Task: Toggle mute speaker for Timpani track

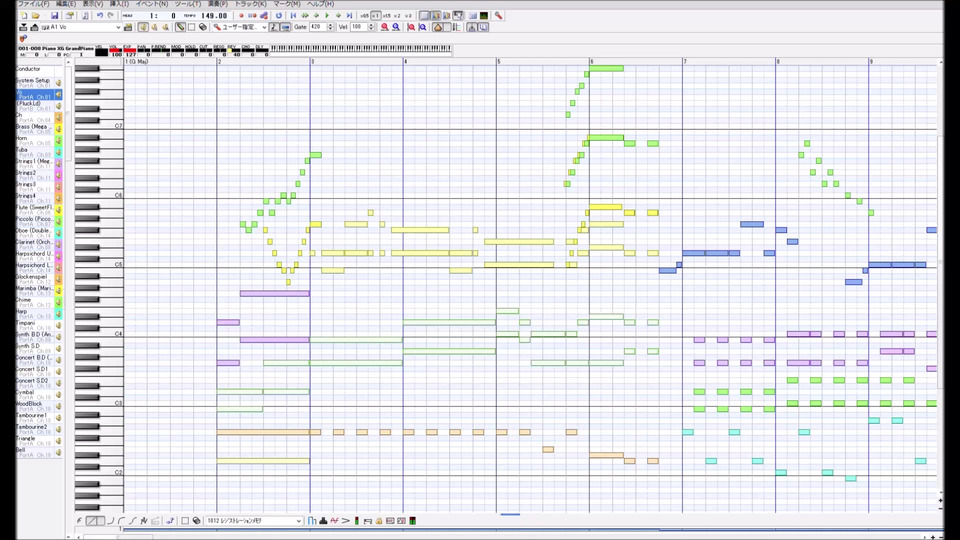Action: (58, 325)
